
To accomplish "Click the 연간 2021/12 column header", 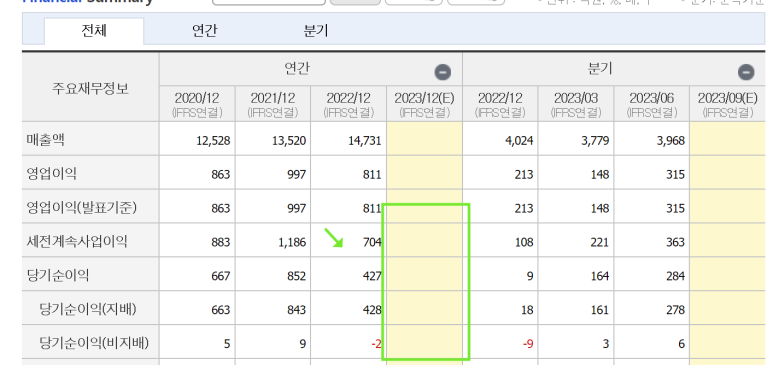I will 273,104.
